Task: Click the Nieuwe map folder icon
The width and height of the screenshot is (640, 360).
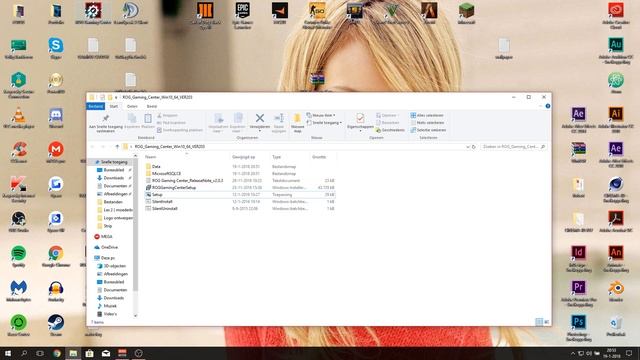Action: (297, 118)
